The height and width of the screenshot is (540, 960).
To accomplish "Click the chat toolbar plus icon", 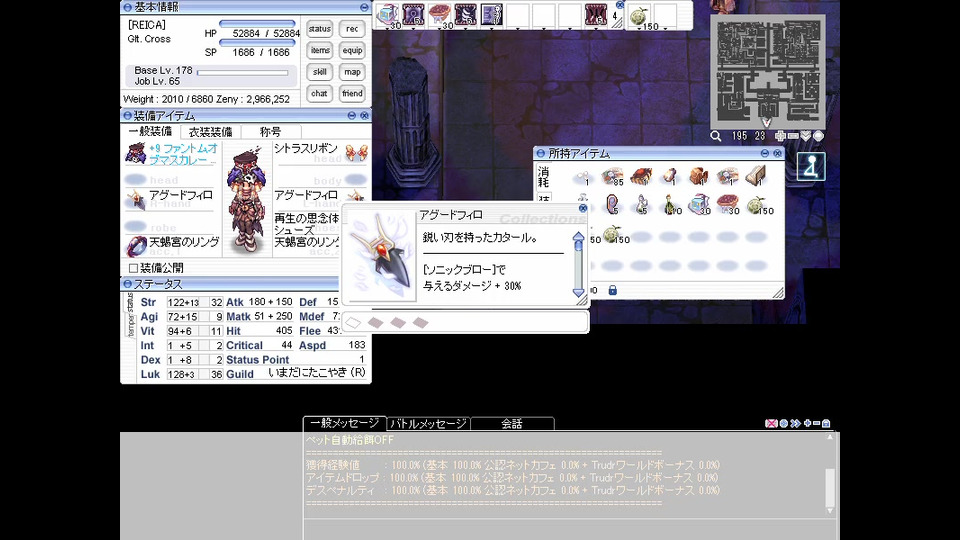I will [x=808, y=423].
